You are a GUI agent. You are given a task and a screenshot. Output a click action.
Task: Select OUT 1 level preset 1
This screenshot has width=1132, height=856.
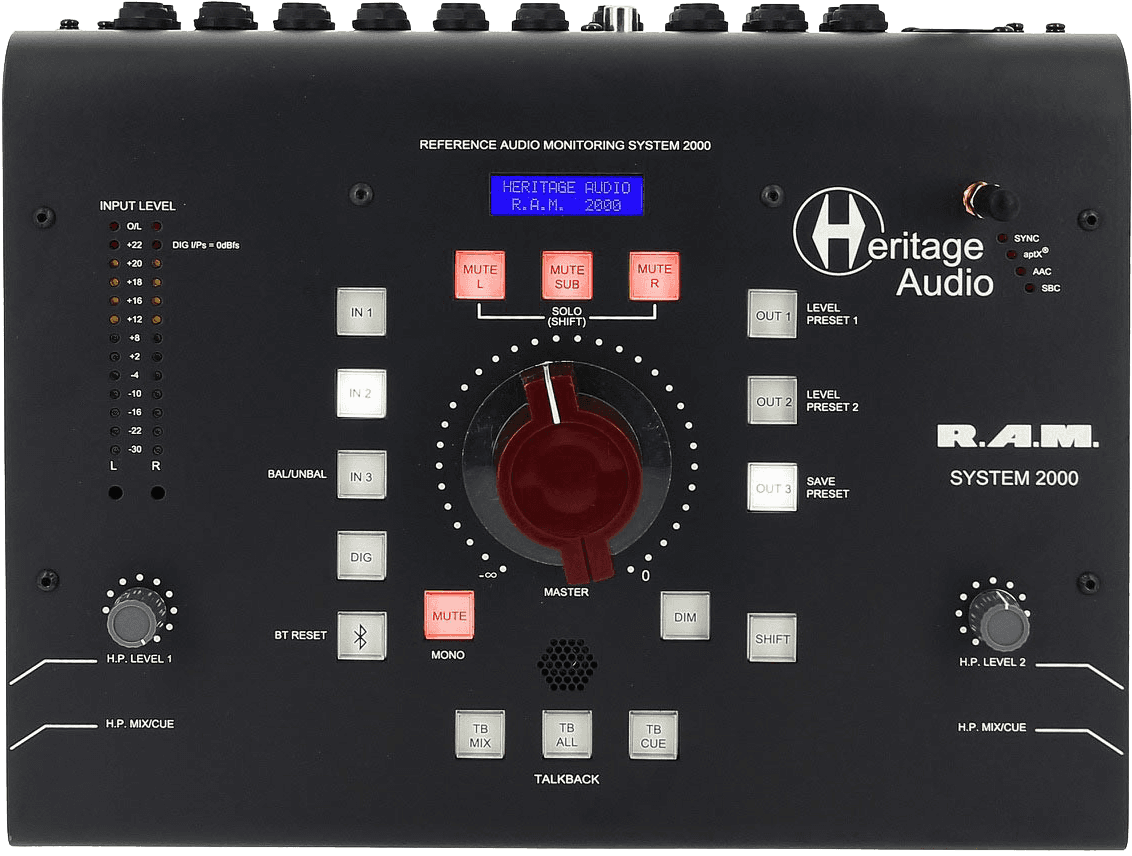(772, 314)
